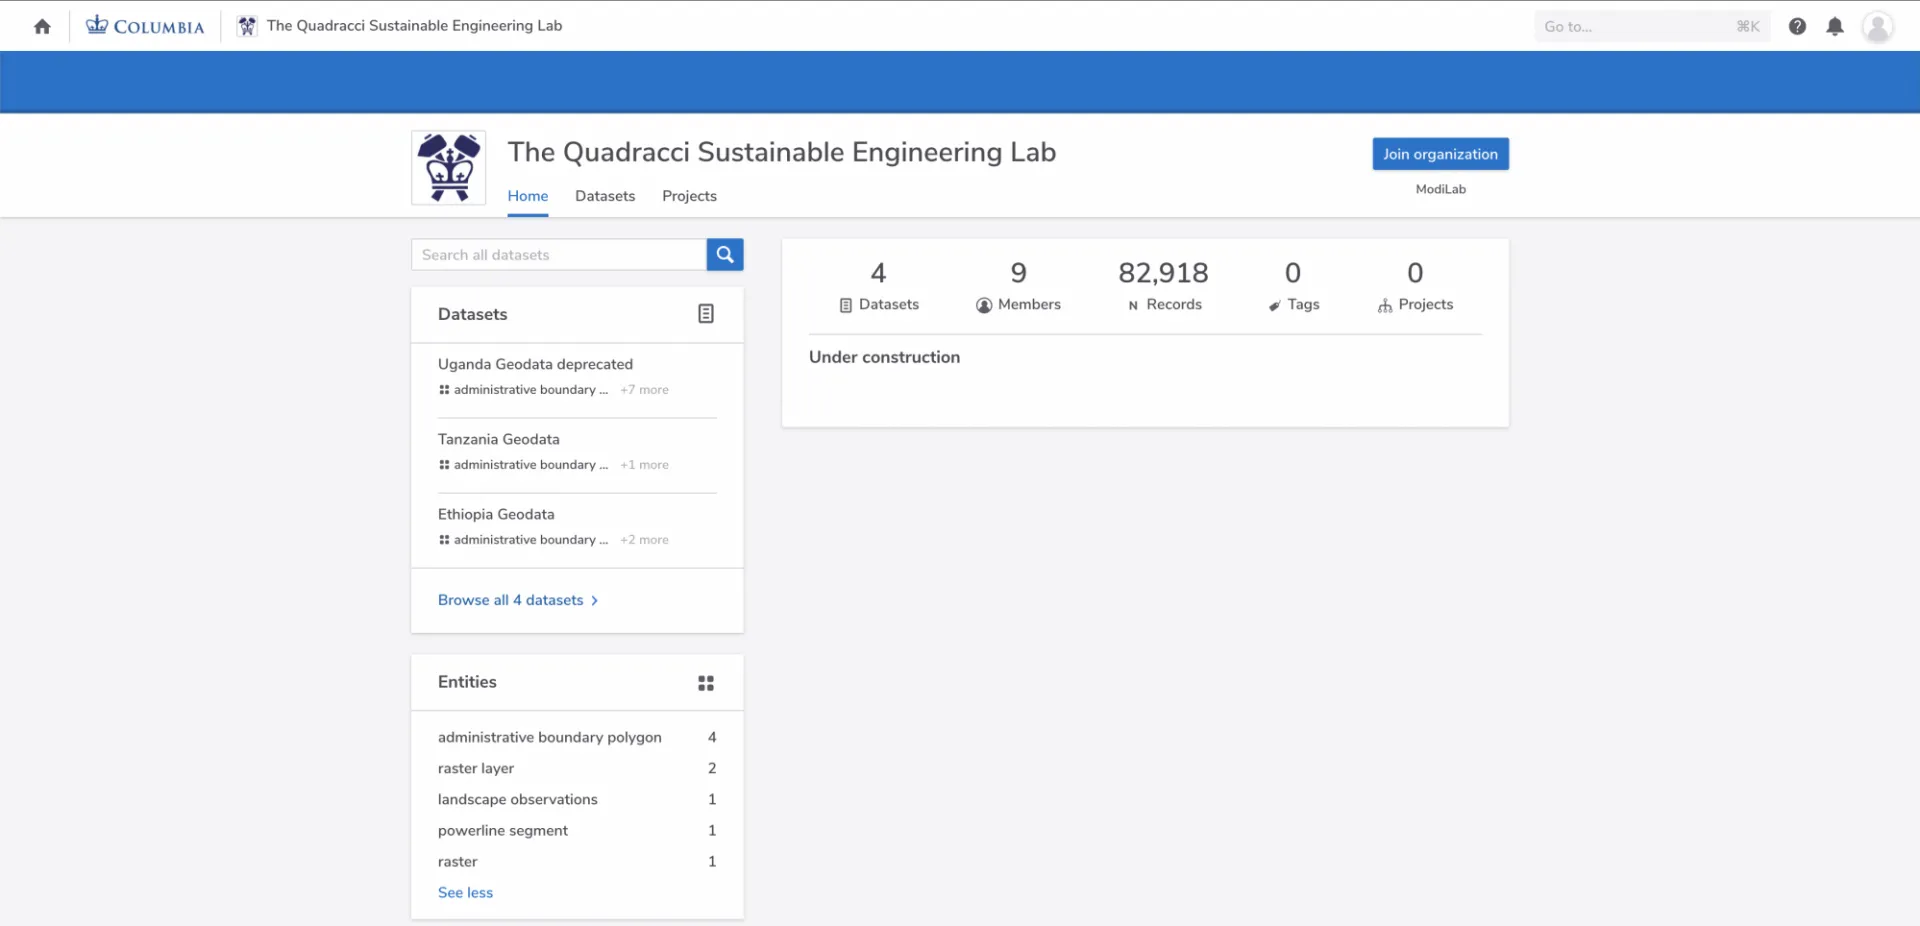Expand +2 more under Ethiopia Geodata
1920x926 pixels.
(x=644, y=540)
